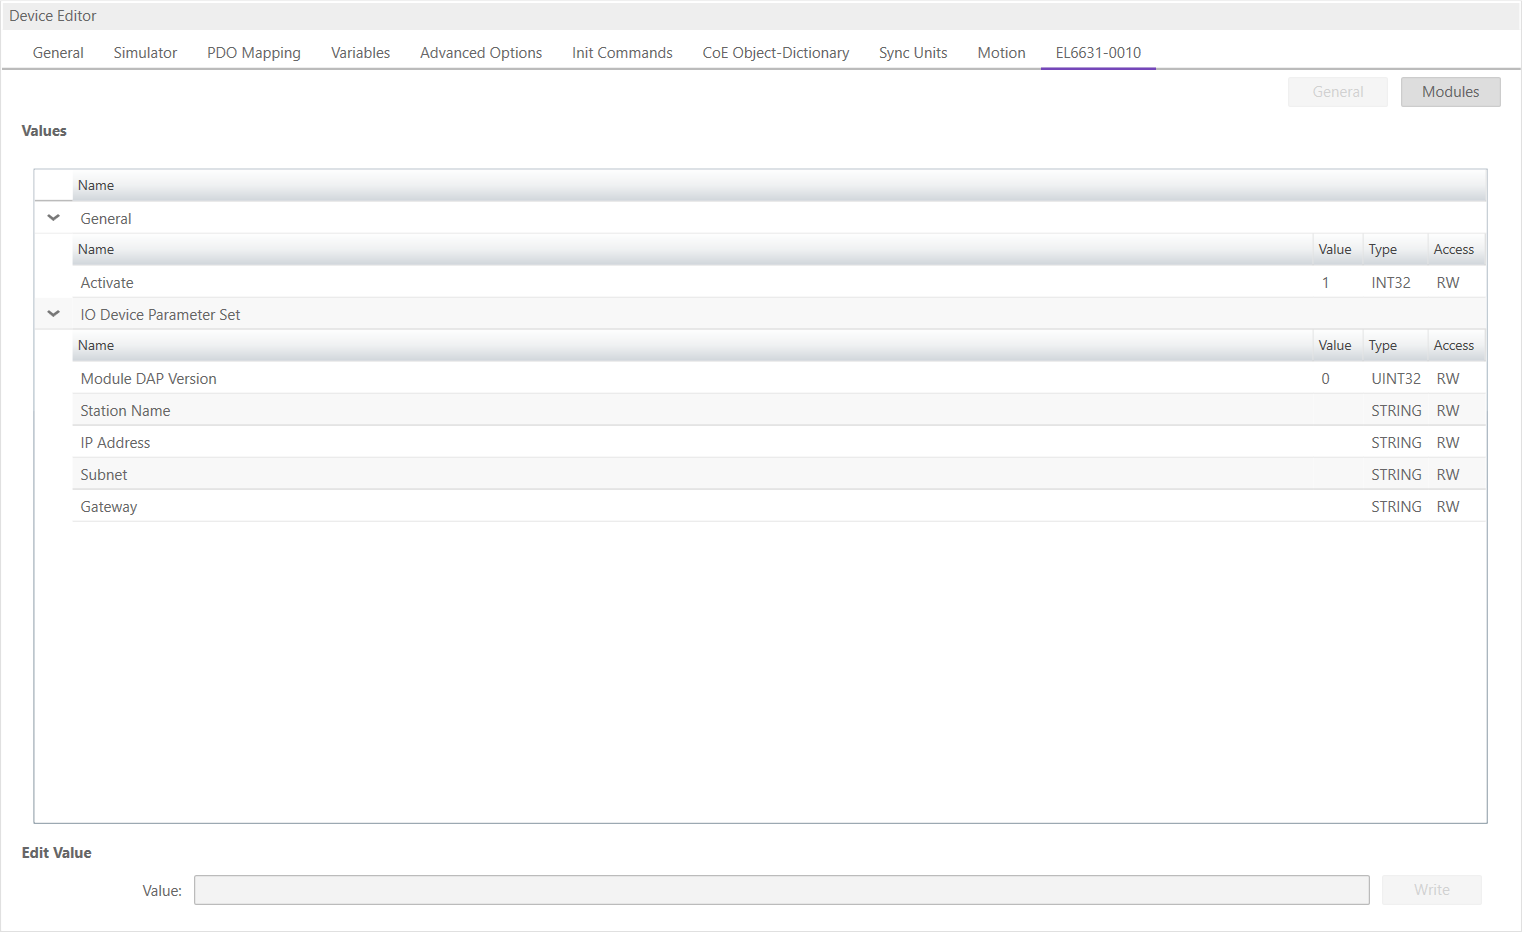Switch to the Motion tab
Image resolution: width=1522 pixels, height=932 pixels.
(1001, 53)
